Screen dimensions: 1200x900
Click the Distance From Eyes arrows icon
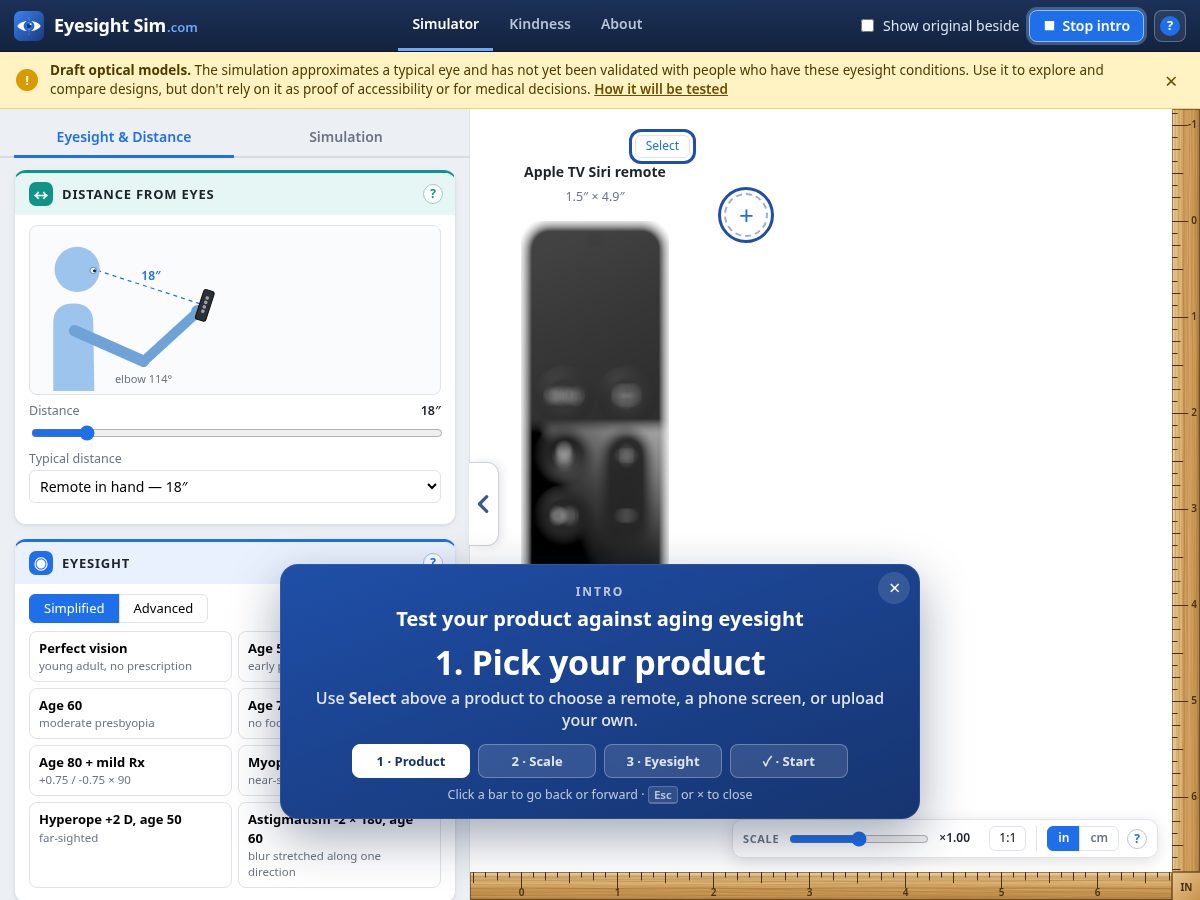[41, 194]
